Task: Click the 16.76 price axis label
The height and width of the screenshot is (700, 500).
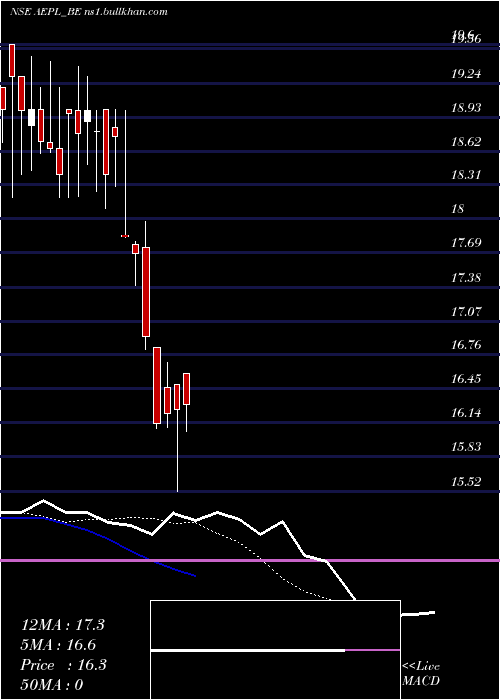Action: coord(466,345)
